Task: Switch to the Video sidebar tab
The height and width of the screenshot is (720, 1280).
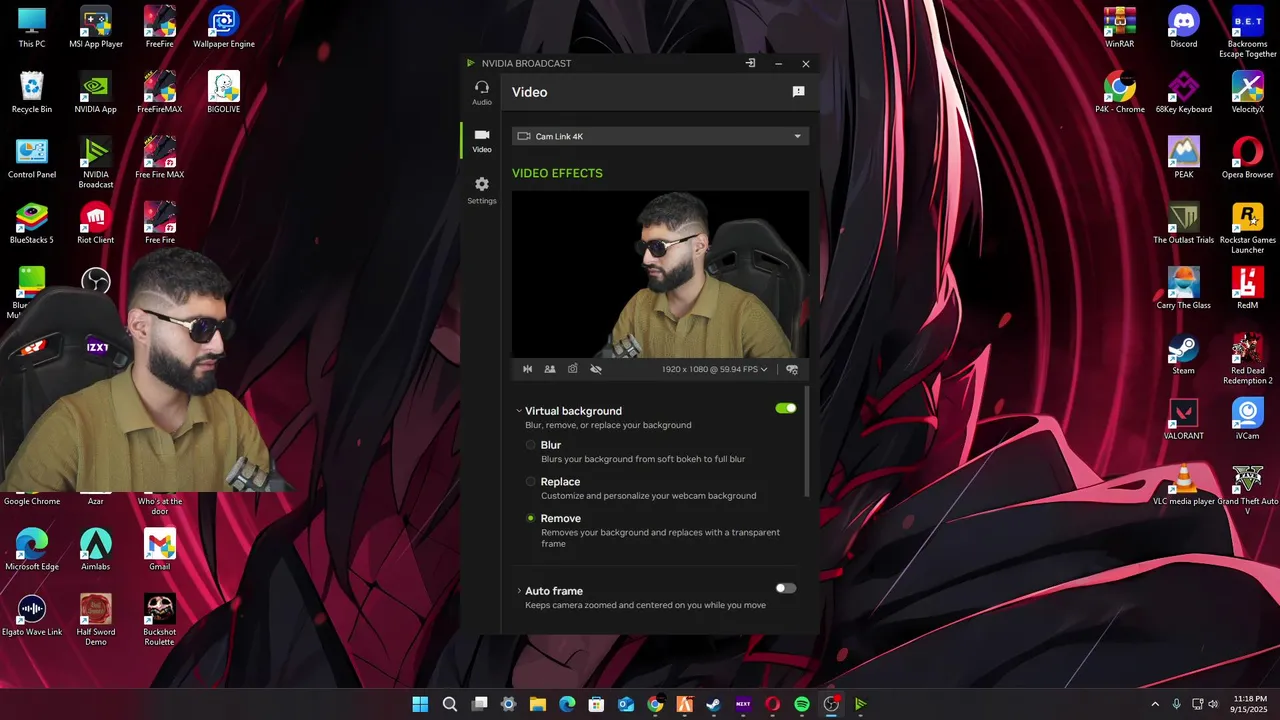Action: coord(482,140)
